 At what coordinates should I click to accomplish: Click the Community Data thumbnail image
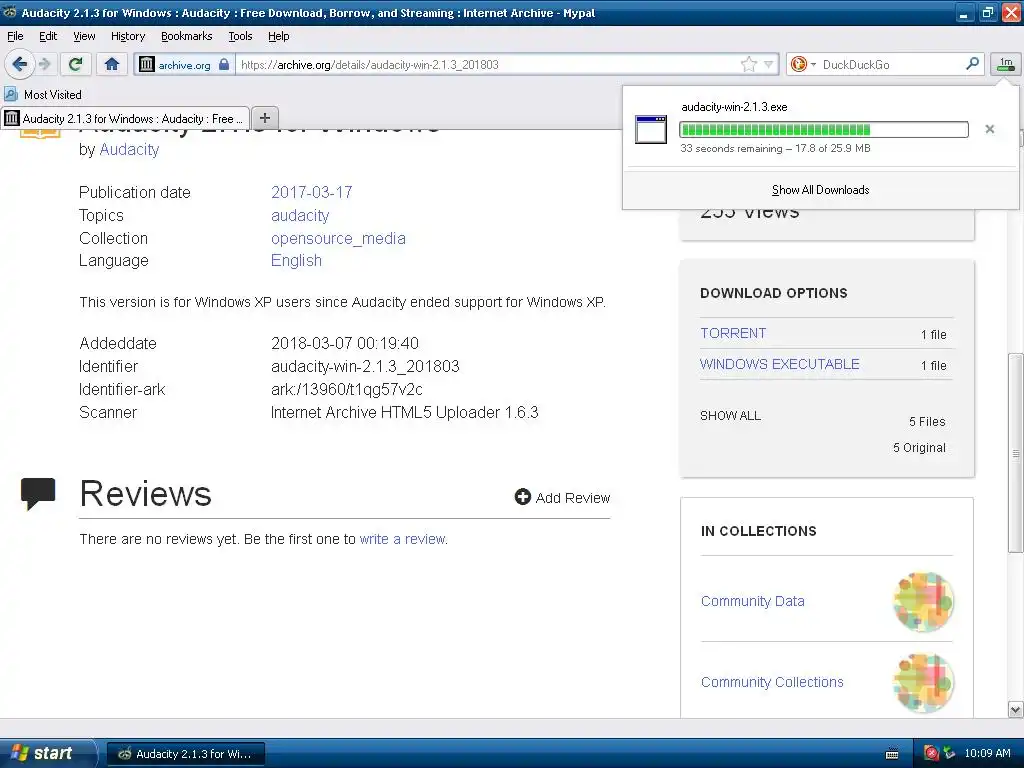pos(923,601)
